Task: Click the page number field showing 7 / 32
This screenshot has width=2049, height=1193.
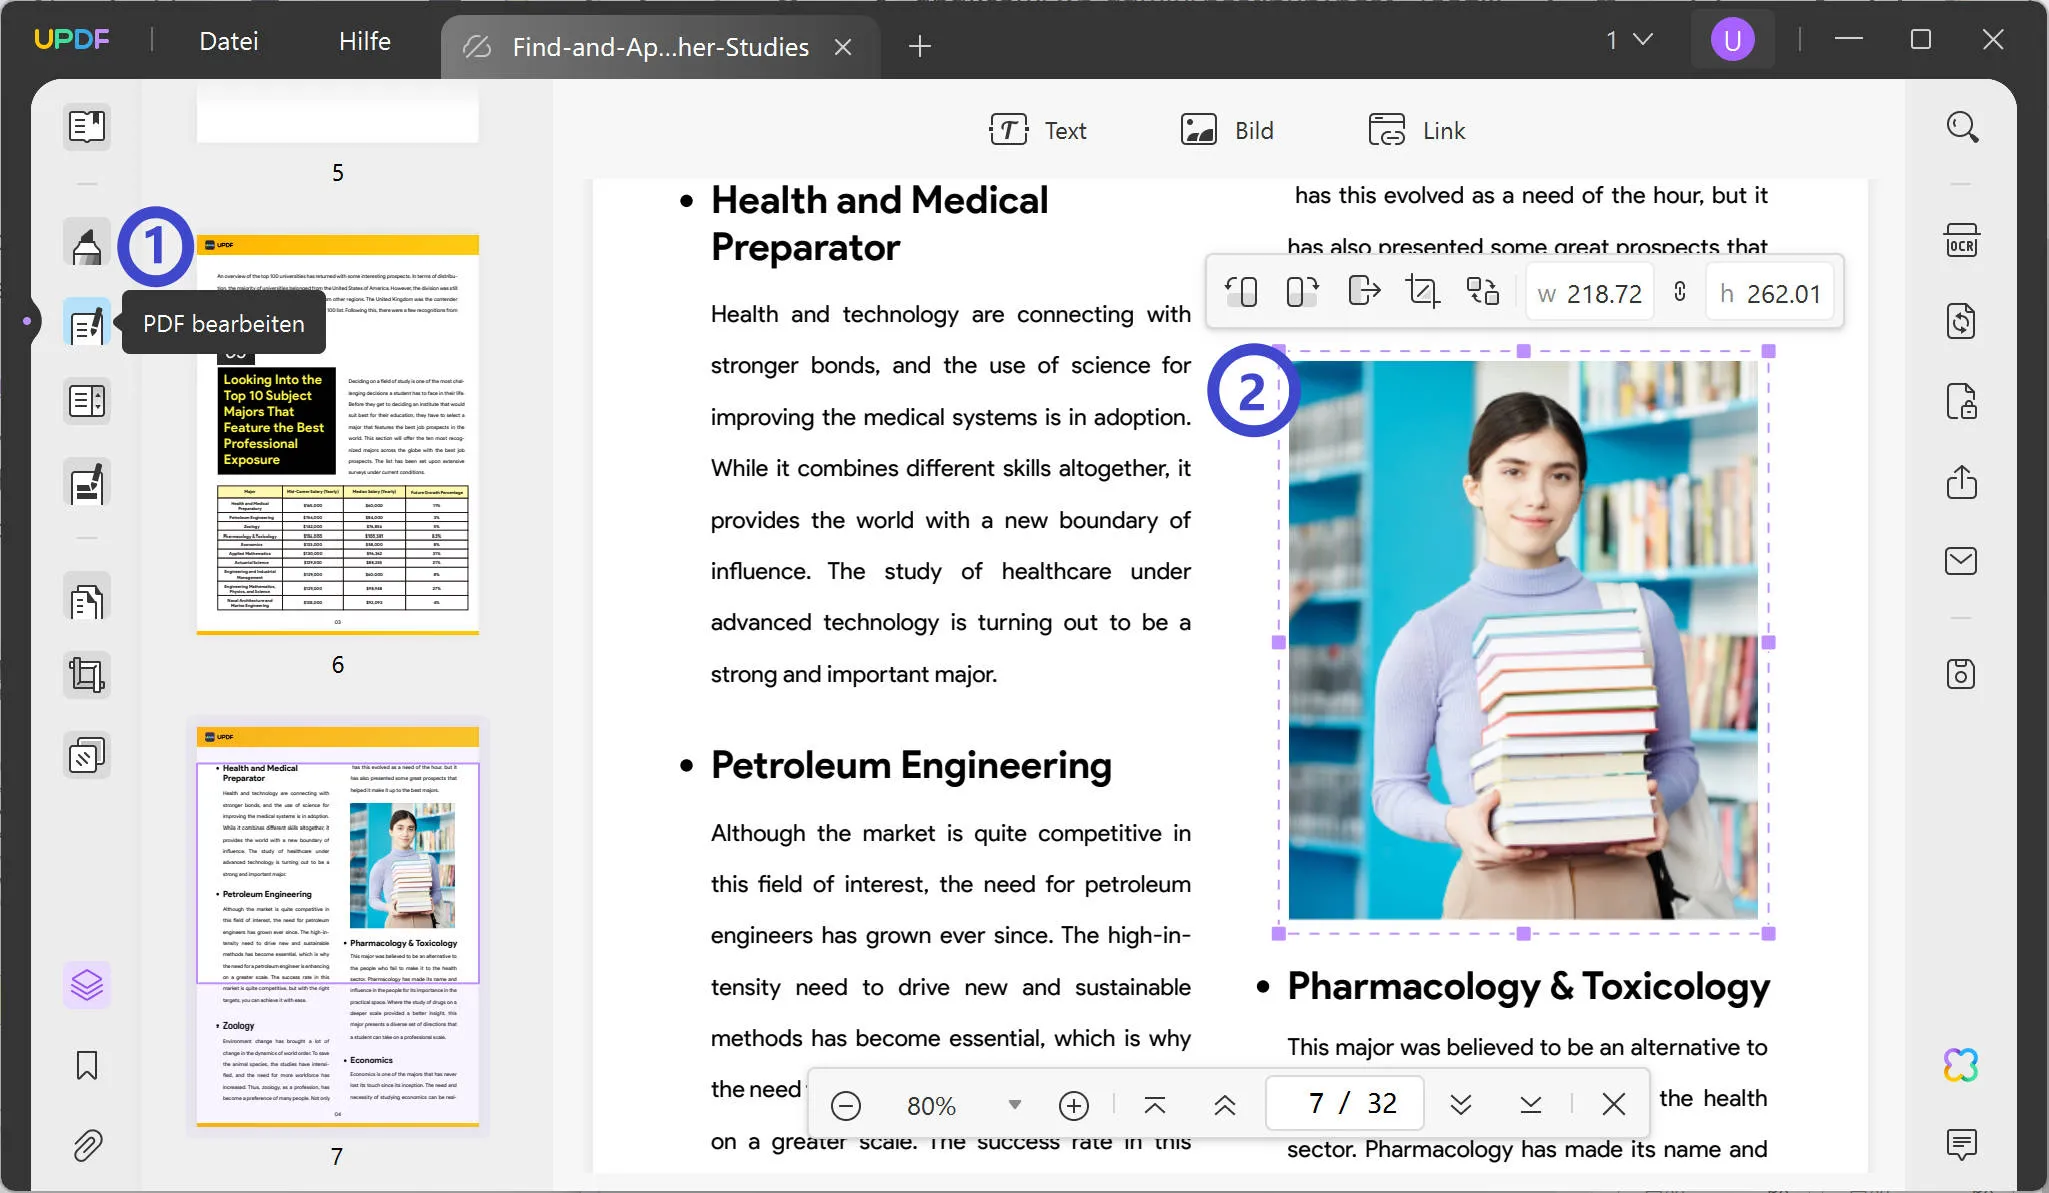Action: pyautogui.click(x=1342, y=1102)
